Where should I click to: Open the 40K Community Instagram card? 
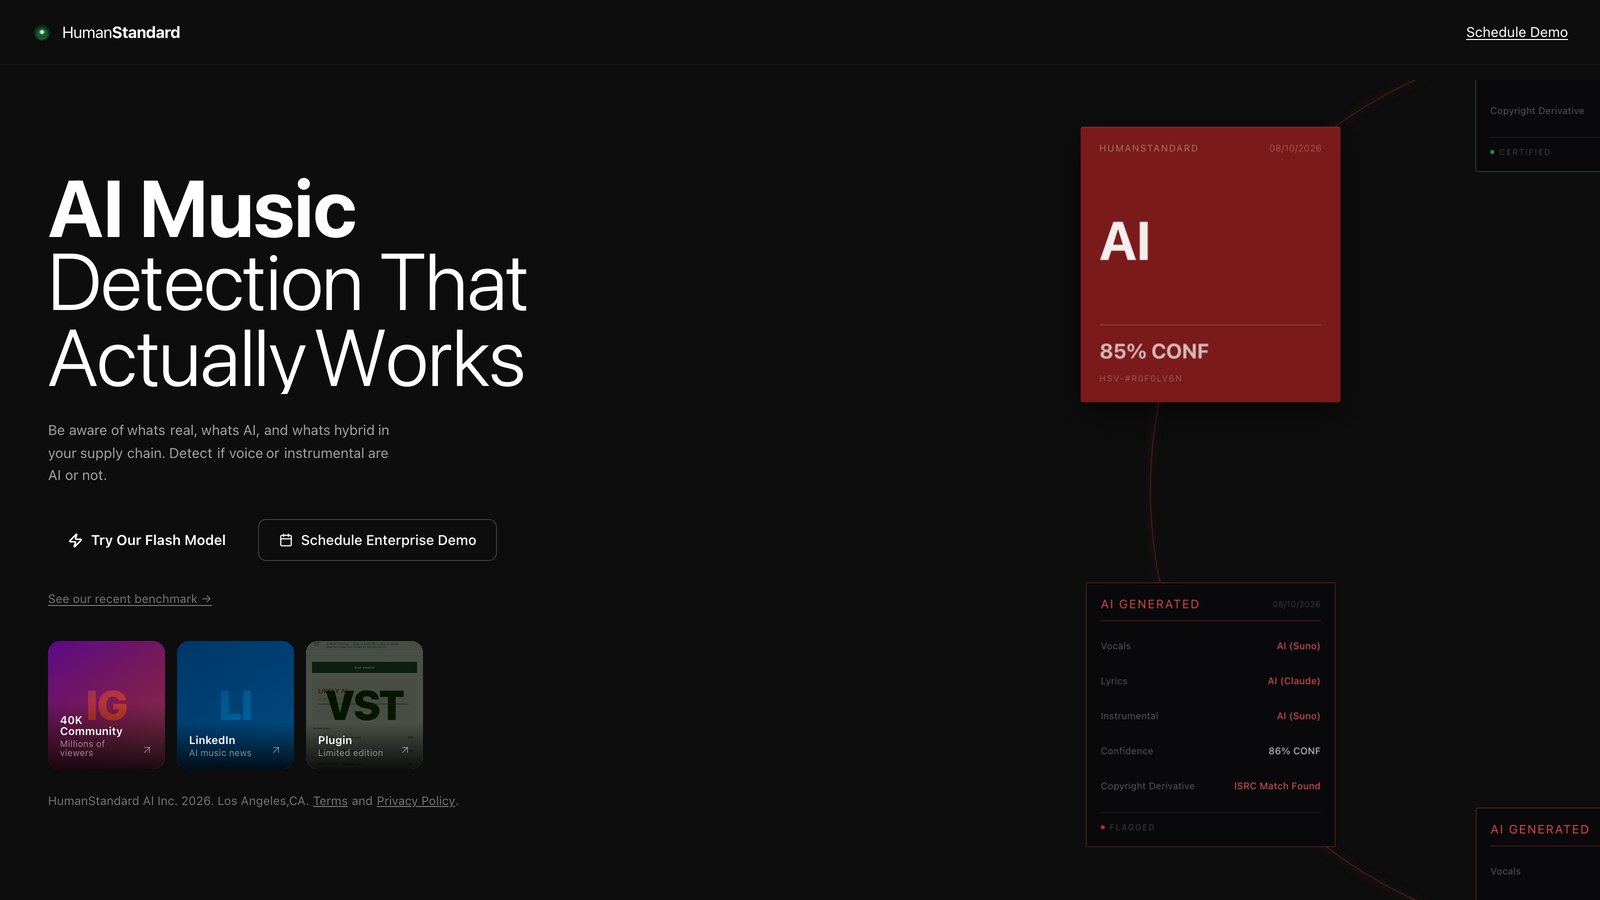106,705
